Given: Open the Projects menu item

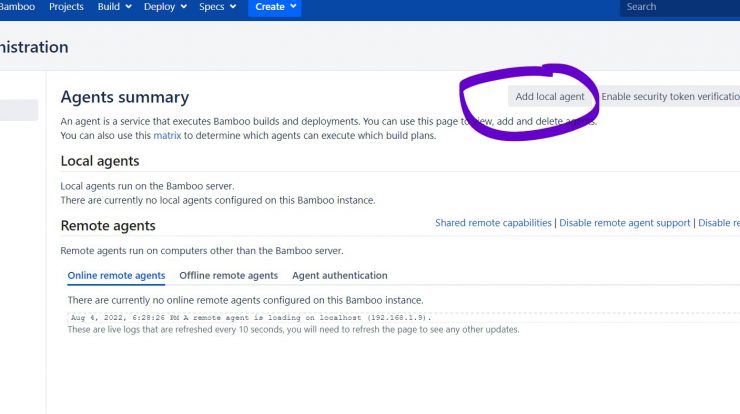Looking at the screenshot, I should click(x=66, y=7).
